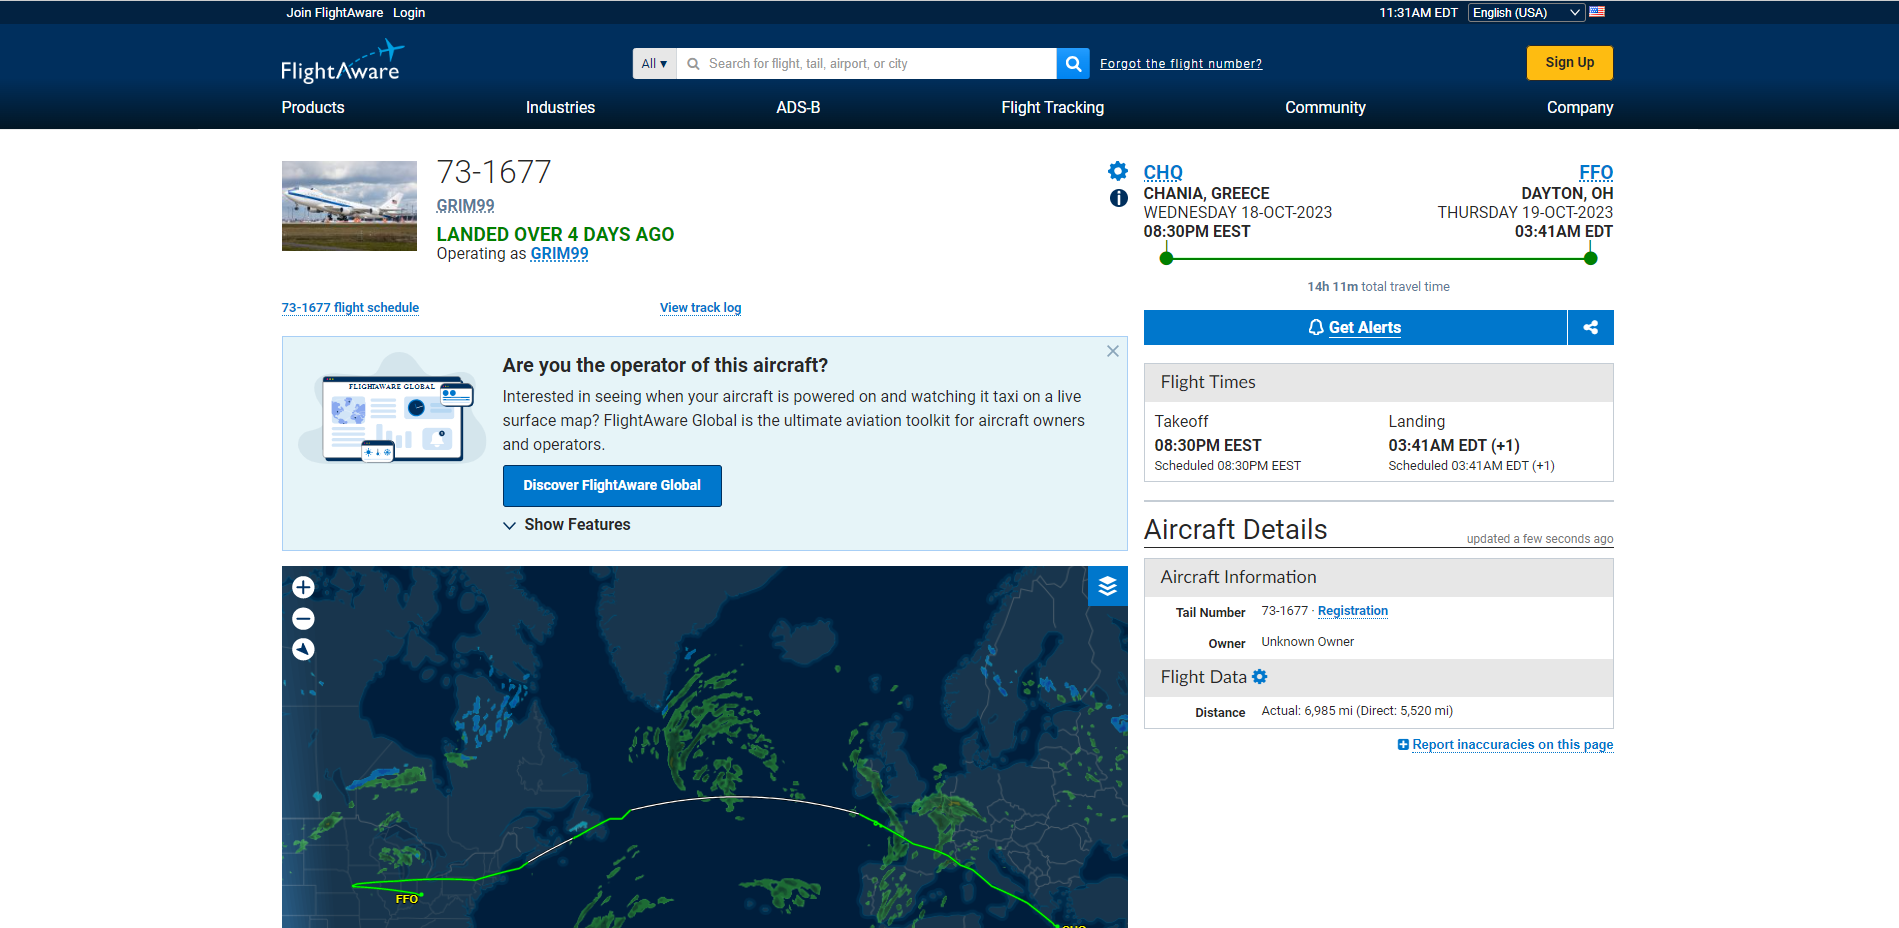Image resolution: width=1899 pixels, height=928 pixels.
Task: Click GRIM99 link after Operating as
Action: (x=559, y=254)
